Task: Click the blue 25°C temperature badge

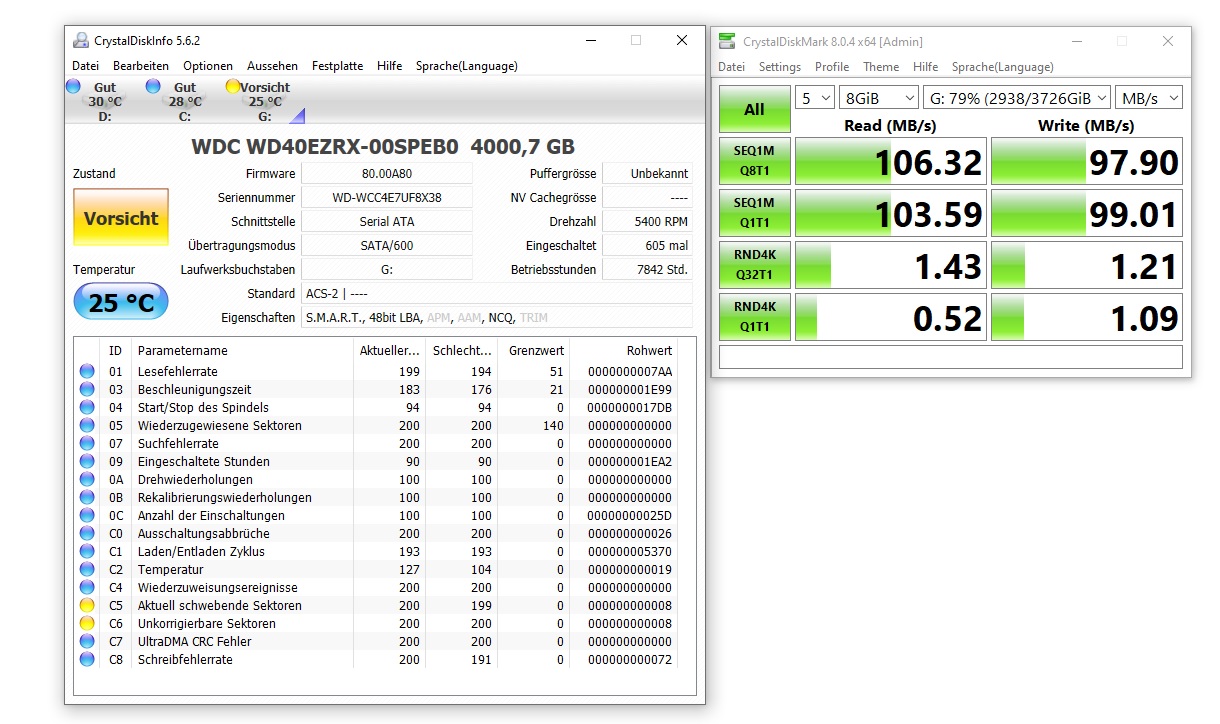Action: [x=120, y=301]
